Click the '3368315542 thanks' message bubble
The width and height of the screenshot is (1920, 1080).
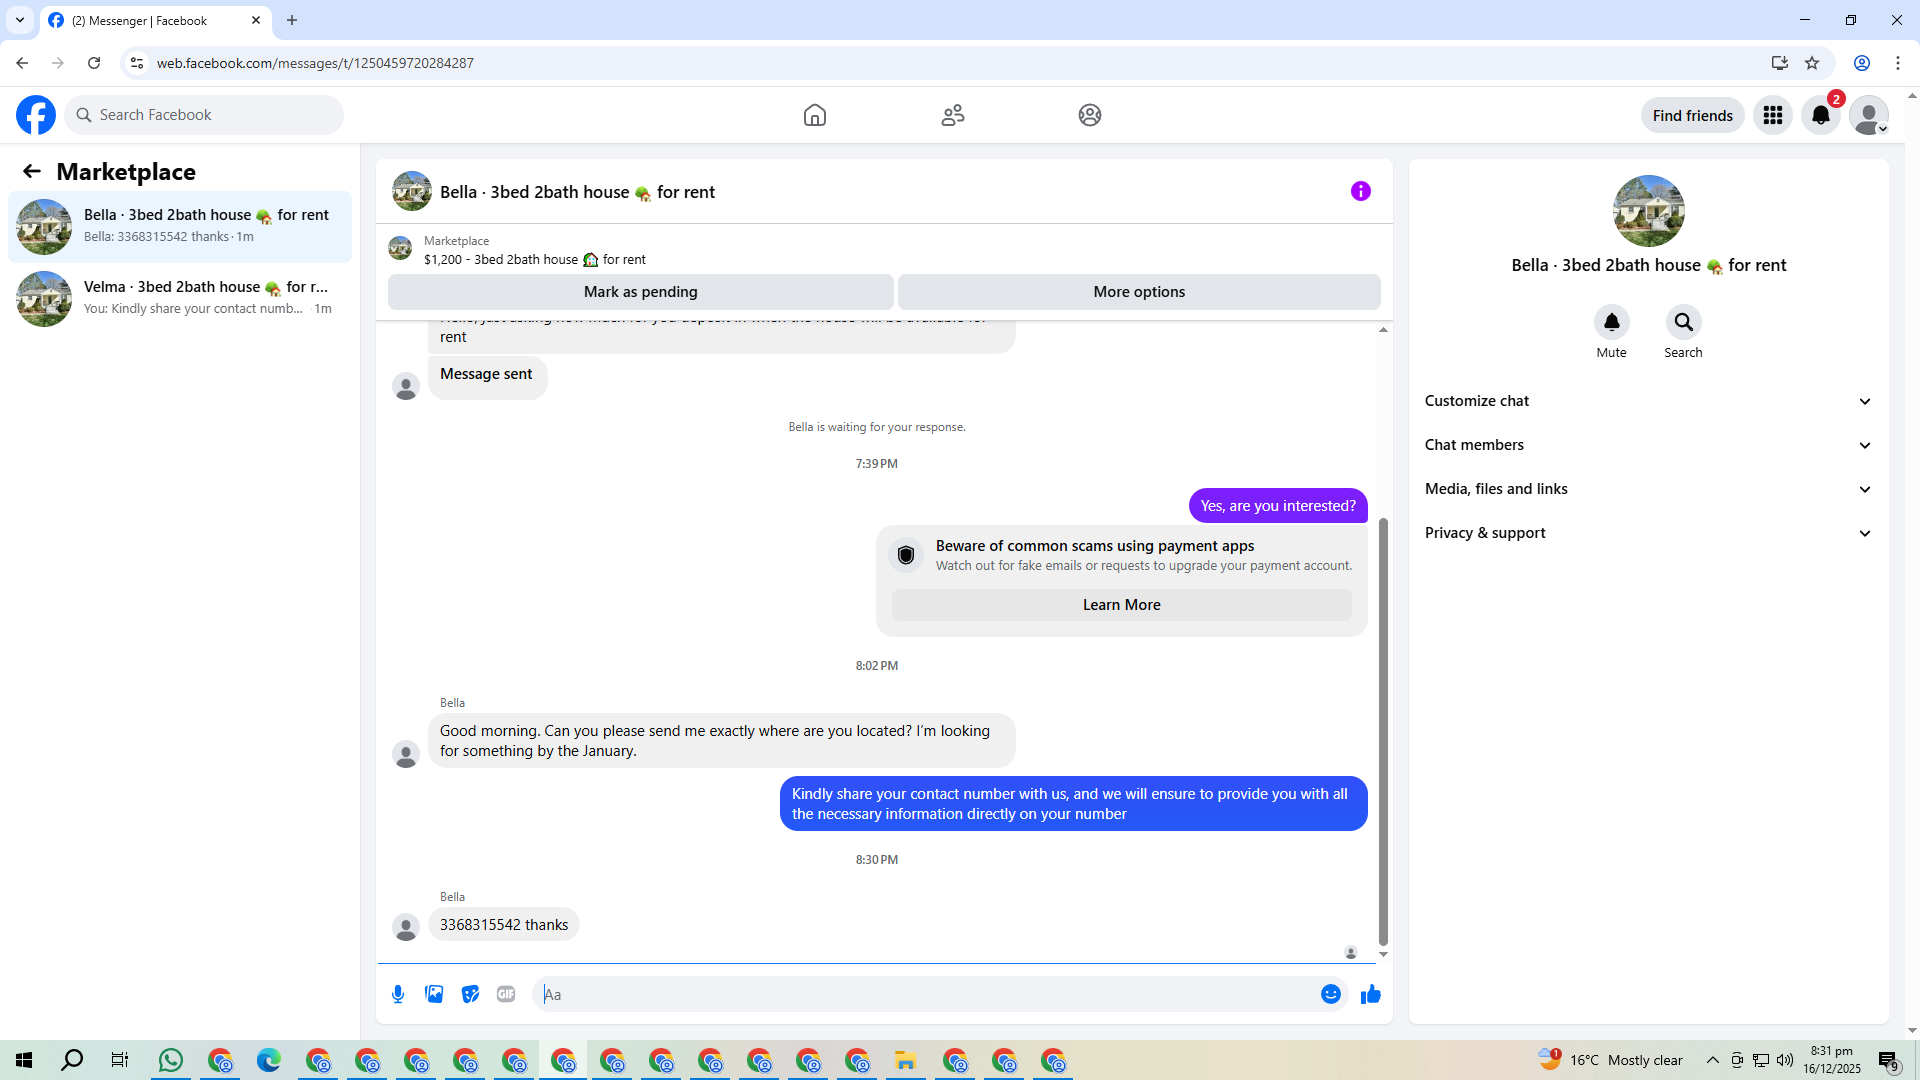click(x=504, y=925)
